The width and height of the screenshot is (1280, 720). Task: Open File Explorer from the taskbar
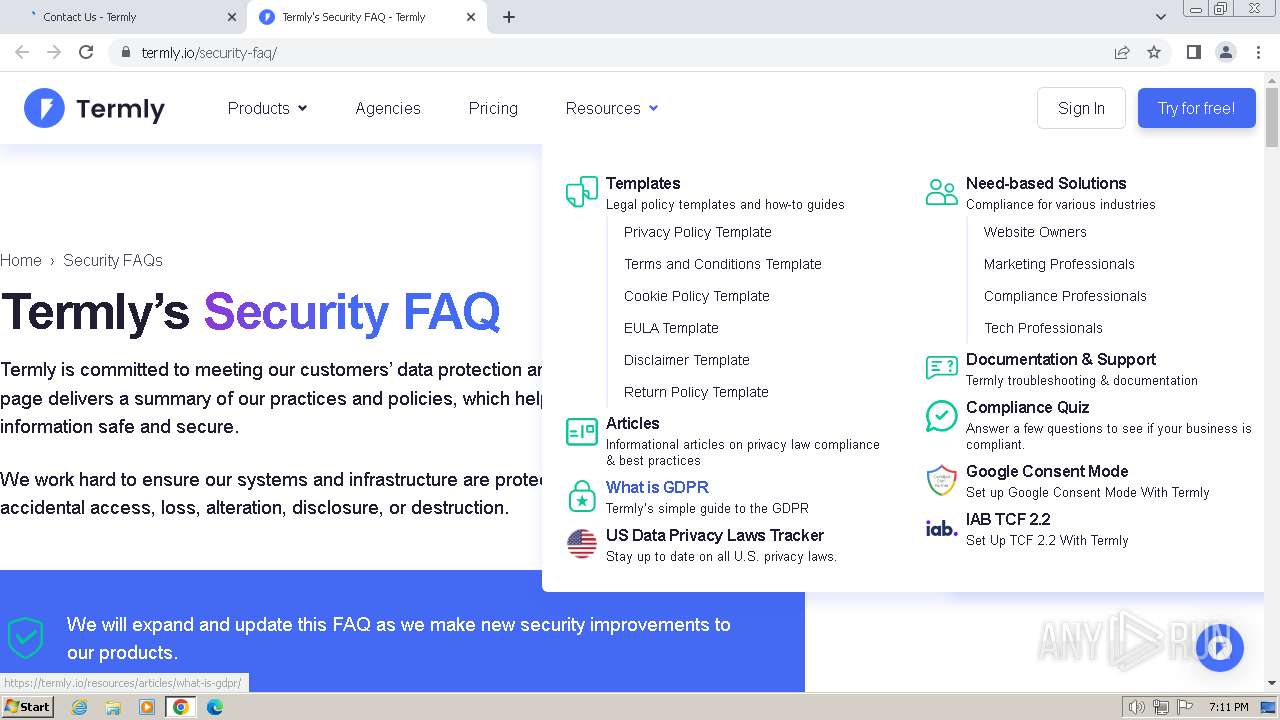(113, 707)
